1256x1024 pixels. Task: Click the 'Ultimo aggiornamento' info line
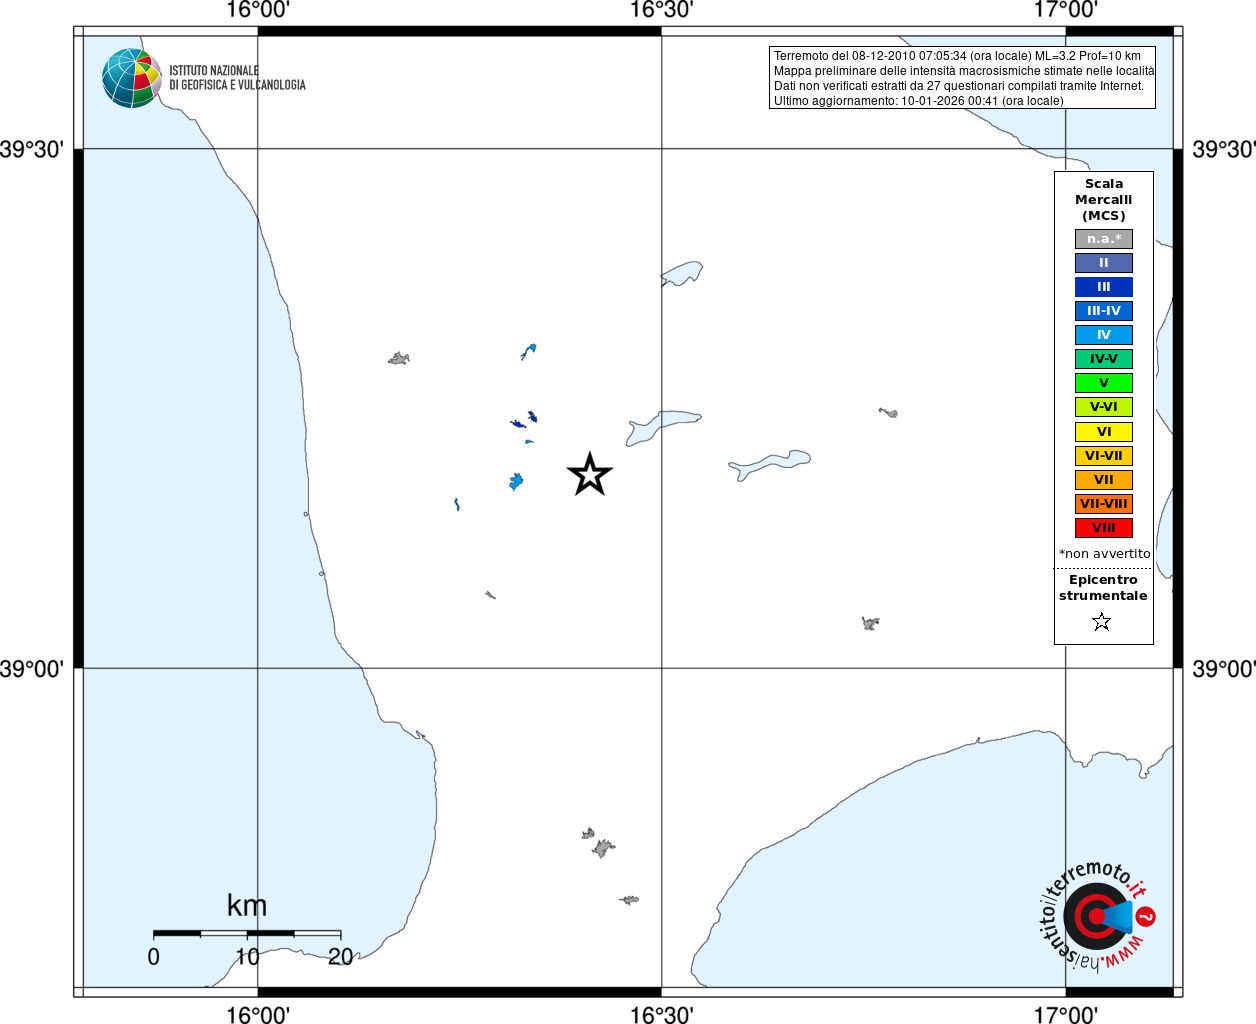[x=919, y=101]
